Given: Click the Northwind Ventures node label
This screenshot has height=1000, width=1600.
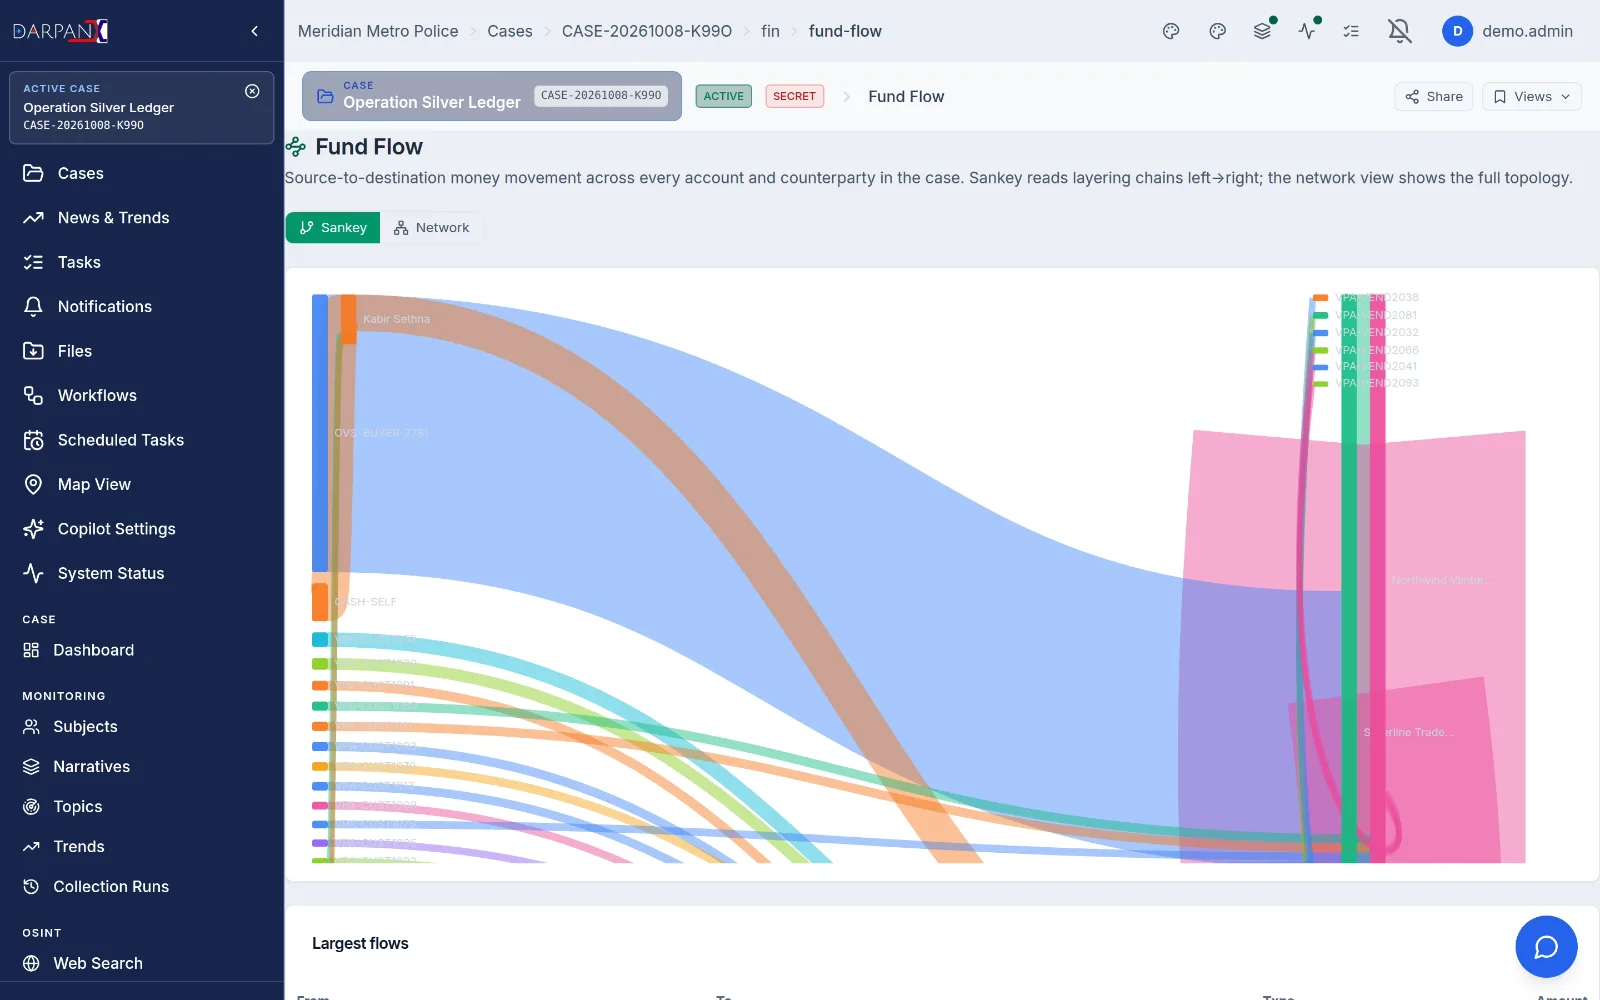Looking at the screenshot, I should [1442, 580].
